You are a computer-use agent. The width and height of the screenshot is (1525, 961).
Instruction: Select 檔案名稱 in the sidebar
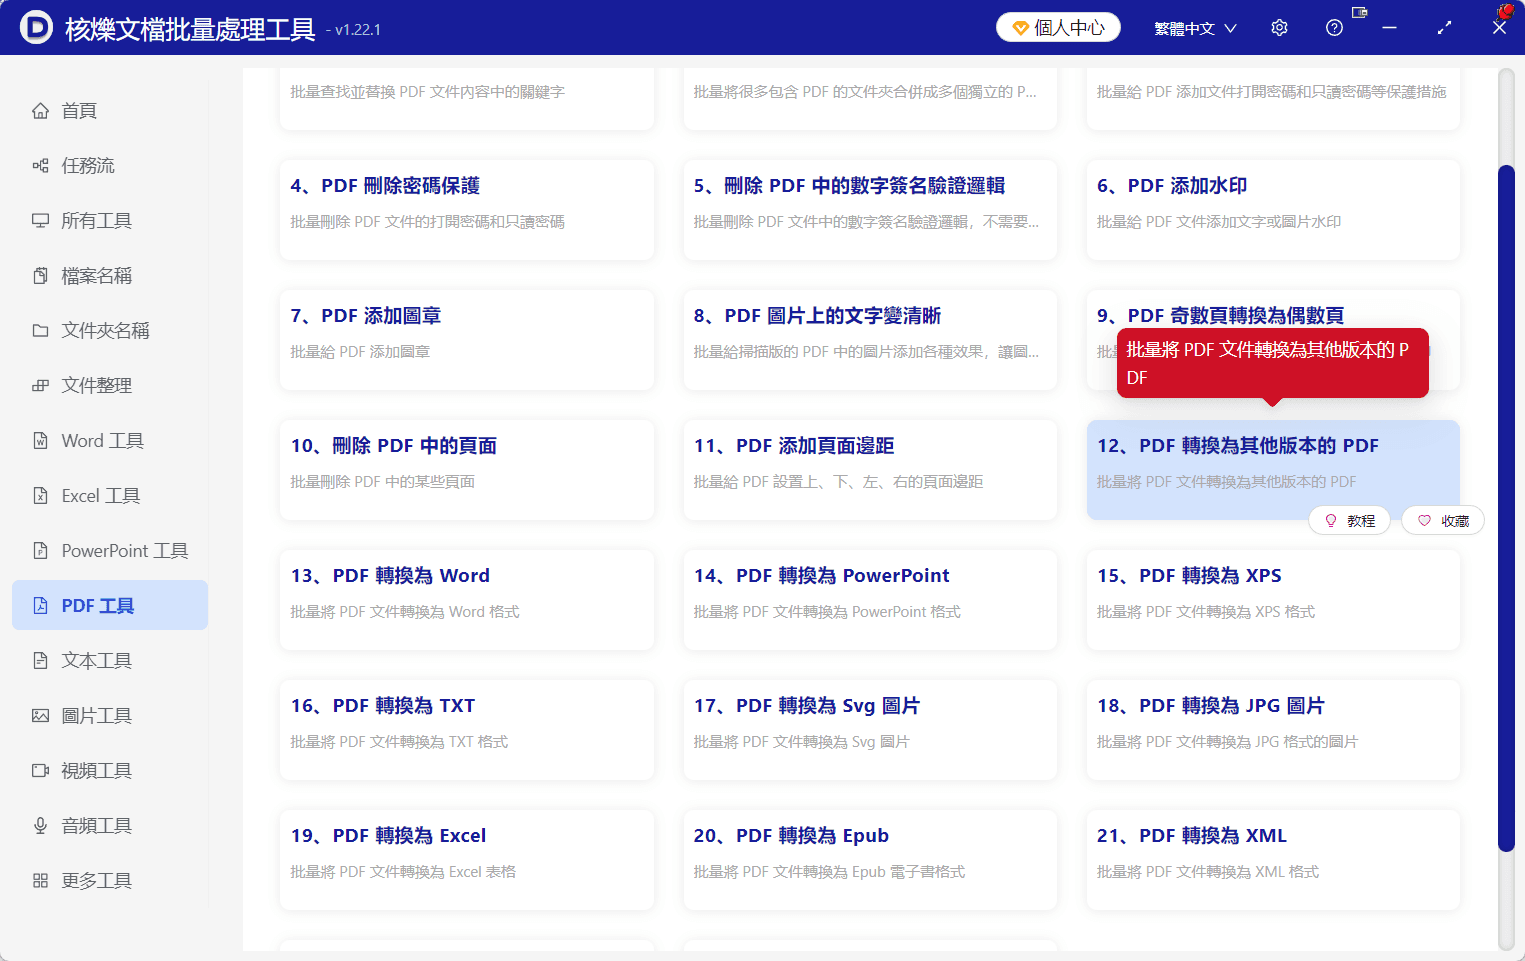click(110, 276)
